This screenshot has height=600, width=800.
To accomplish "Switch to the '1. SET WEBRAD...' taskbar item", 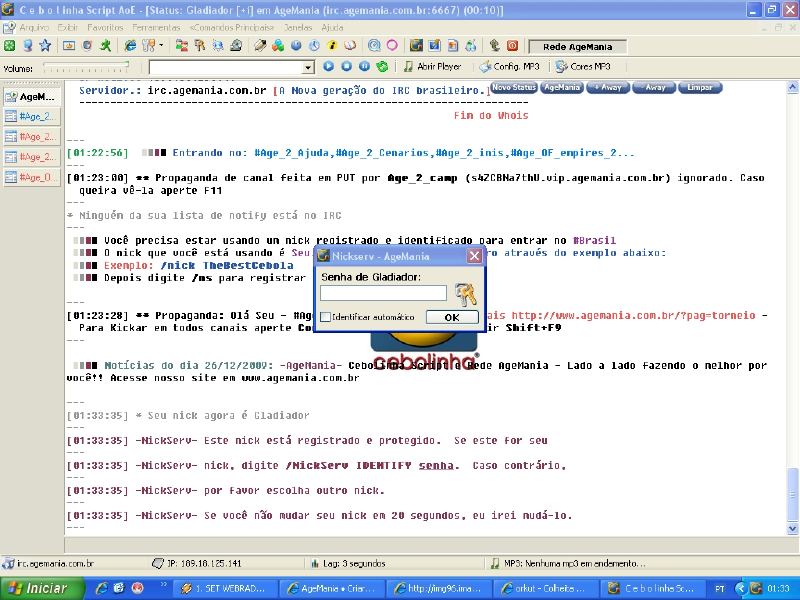I will [224, 588].
